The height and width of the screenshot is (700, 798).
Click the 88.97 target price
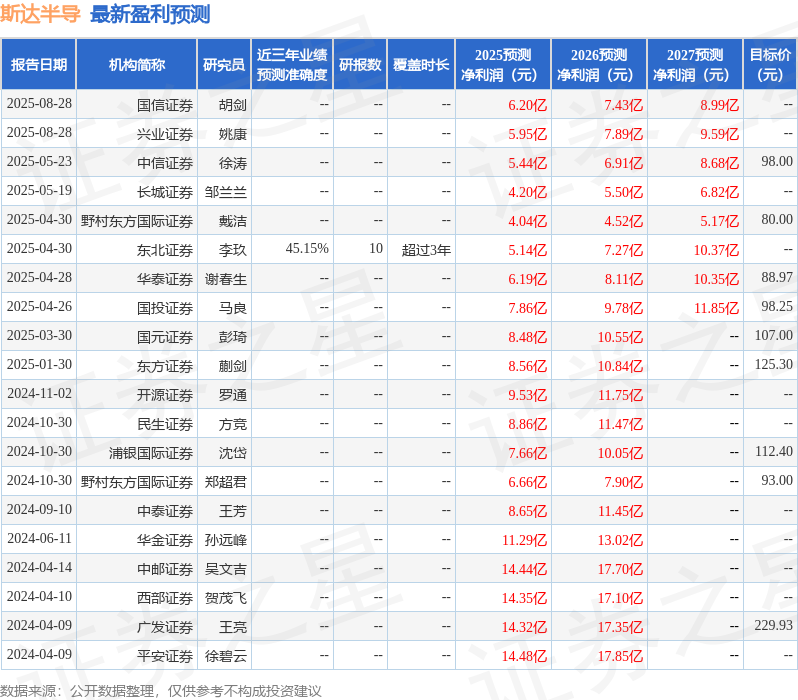[777, 277]
